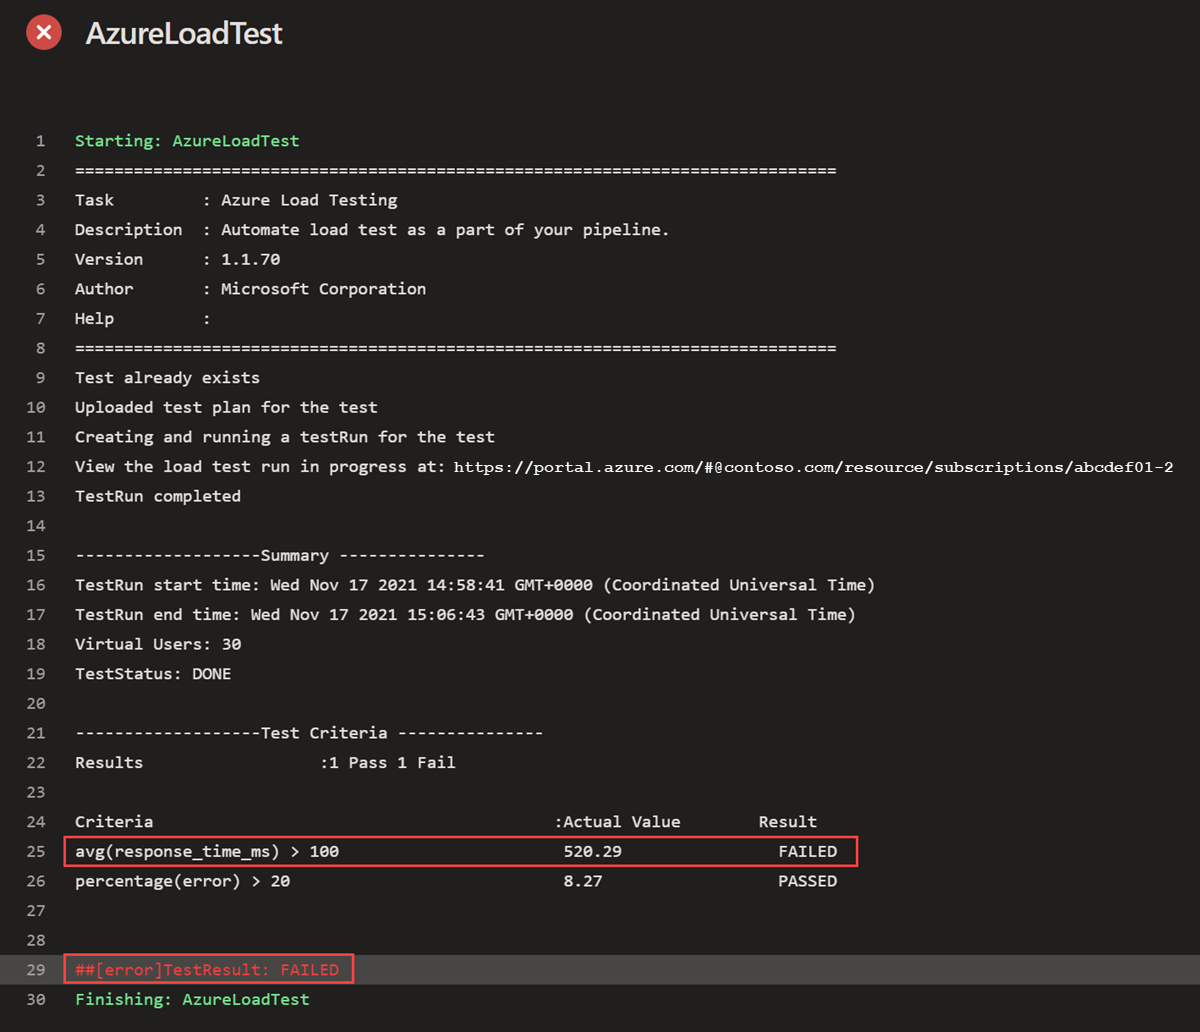Click the "TestStatus: DONE" line
Screen dimensions: 1200x1032
(153, 674)
